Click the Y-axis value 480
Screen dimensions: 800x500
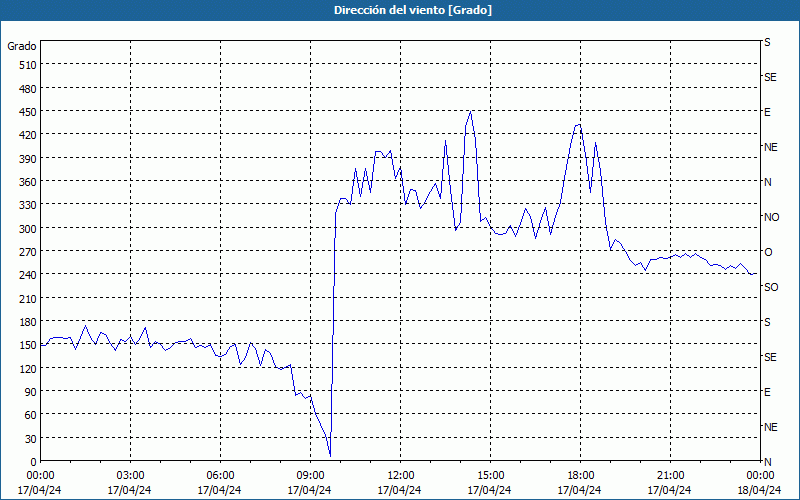(x=28, y=89)
